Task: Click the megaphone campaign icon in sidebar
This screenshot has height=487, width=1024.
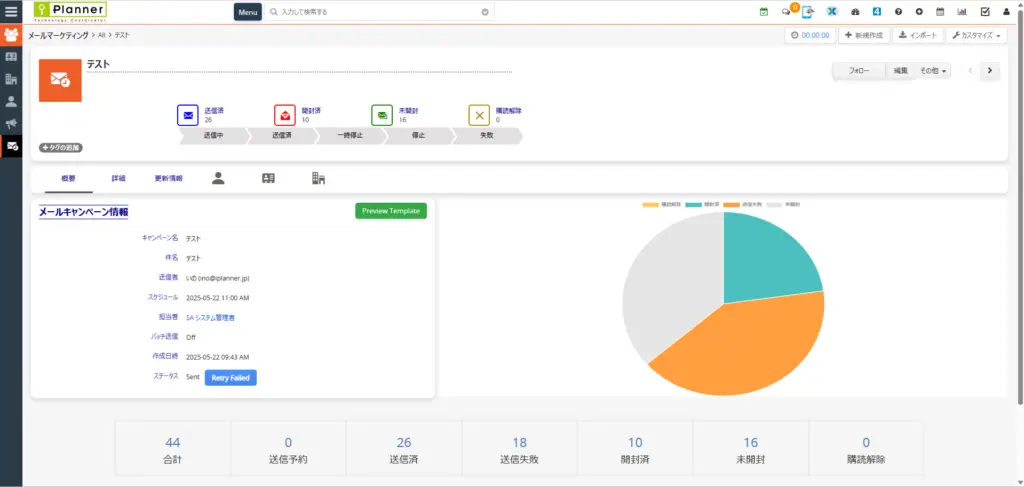Action: (11, 124)
